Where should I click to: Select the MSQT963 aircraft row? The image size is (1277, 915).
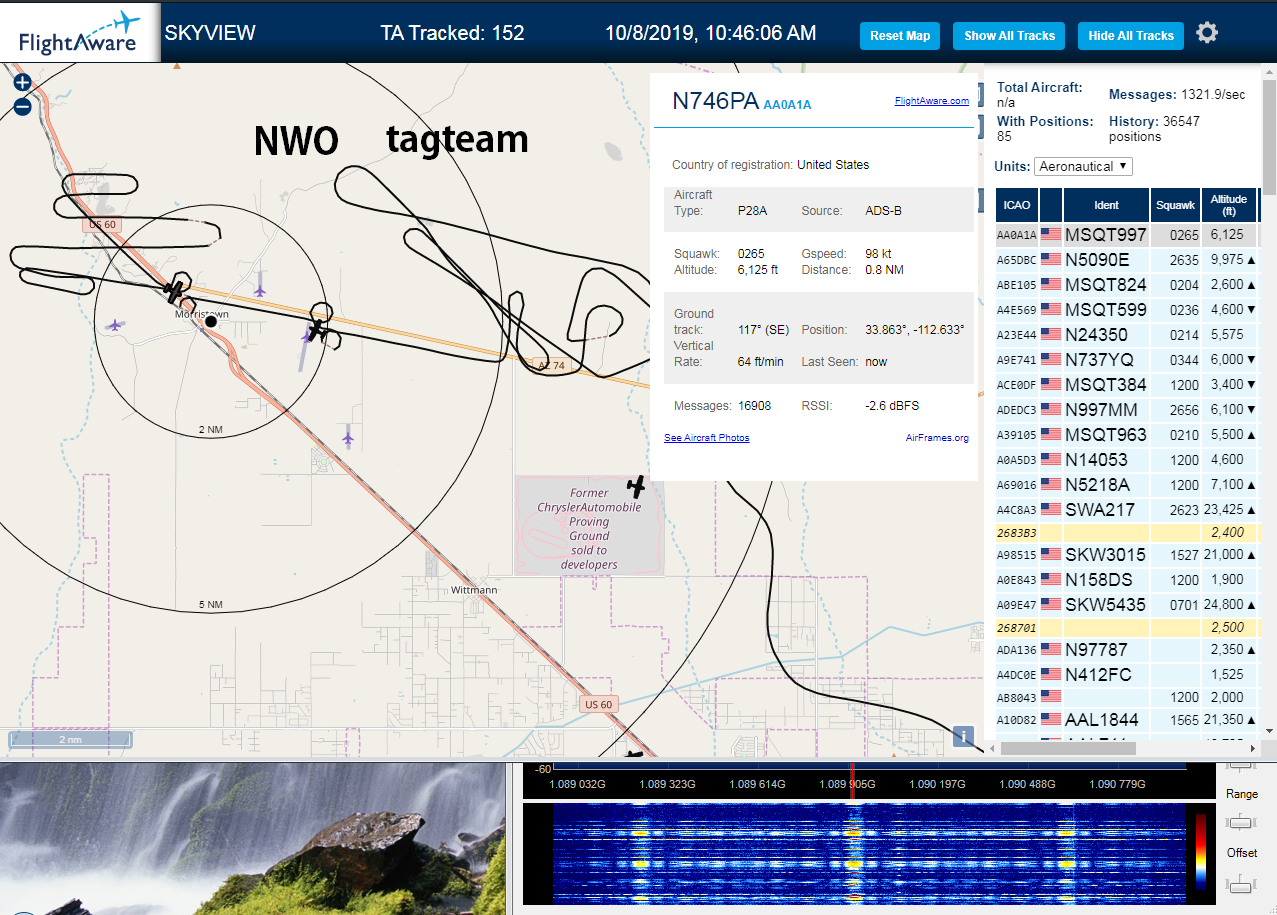click(x=1127, y=435)
